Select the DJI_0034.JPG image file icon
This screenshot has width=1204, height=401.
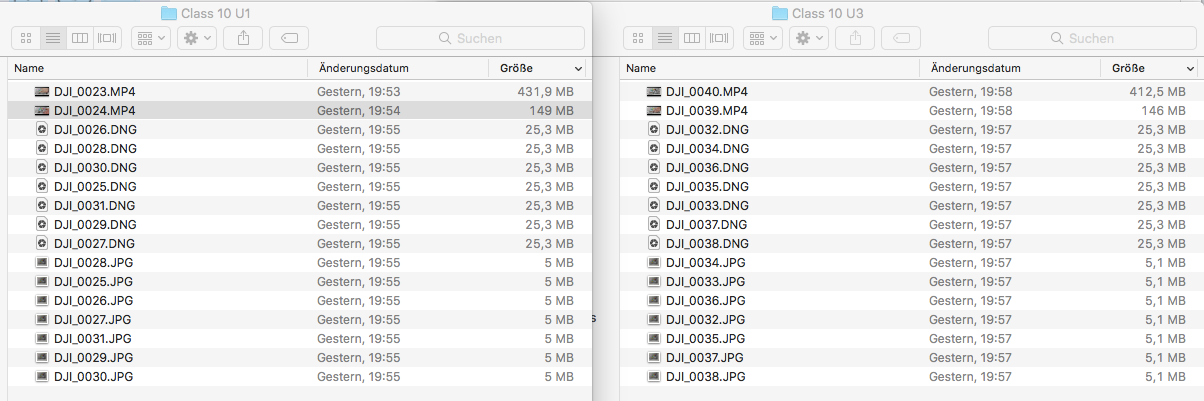(653, 262)
